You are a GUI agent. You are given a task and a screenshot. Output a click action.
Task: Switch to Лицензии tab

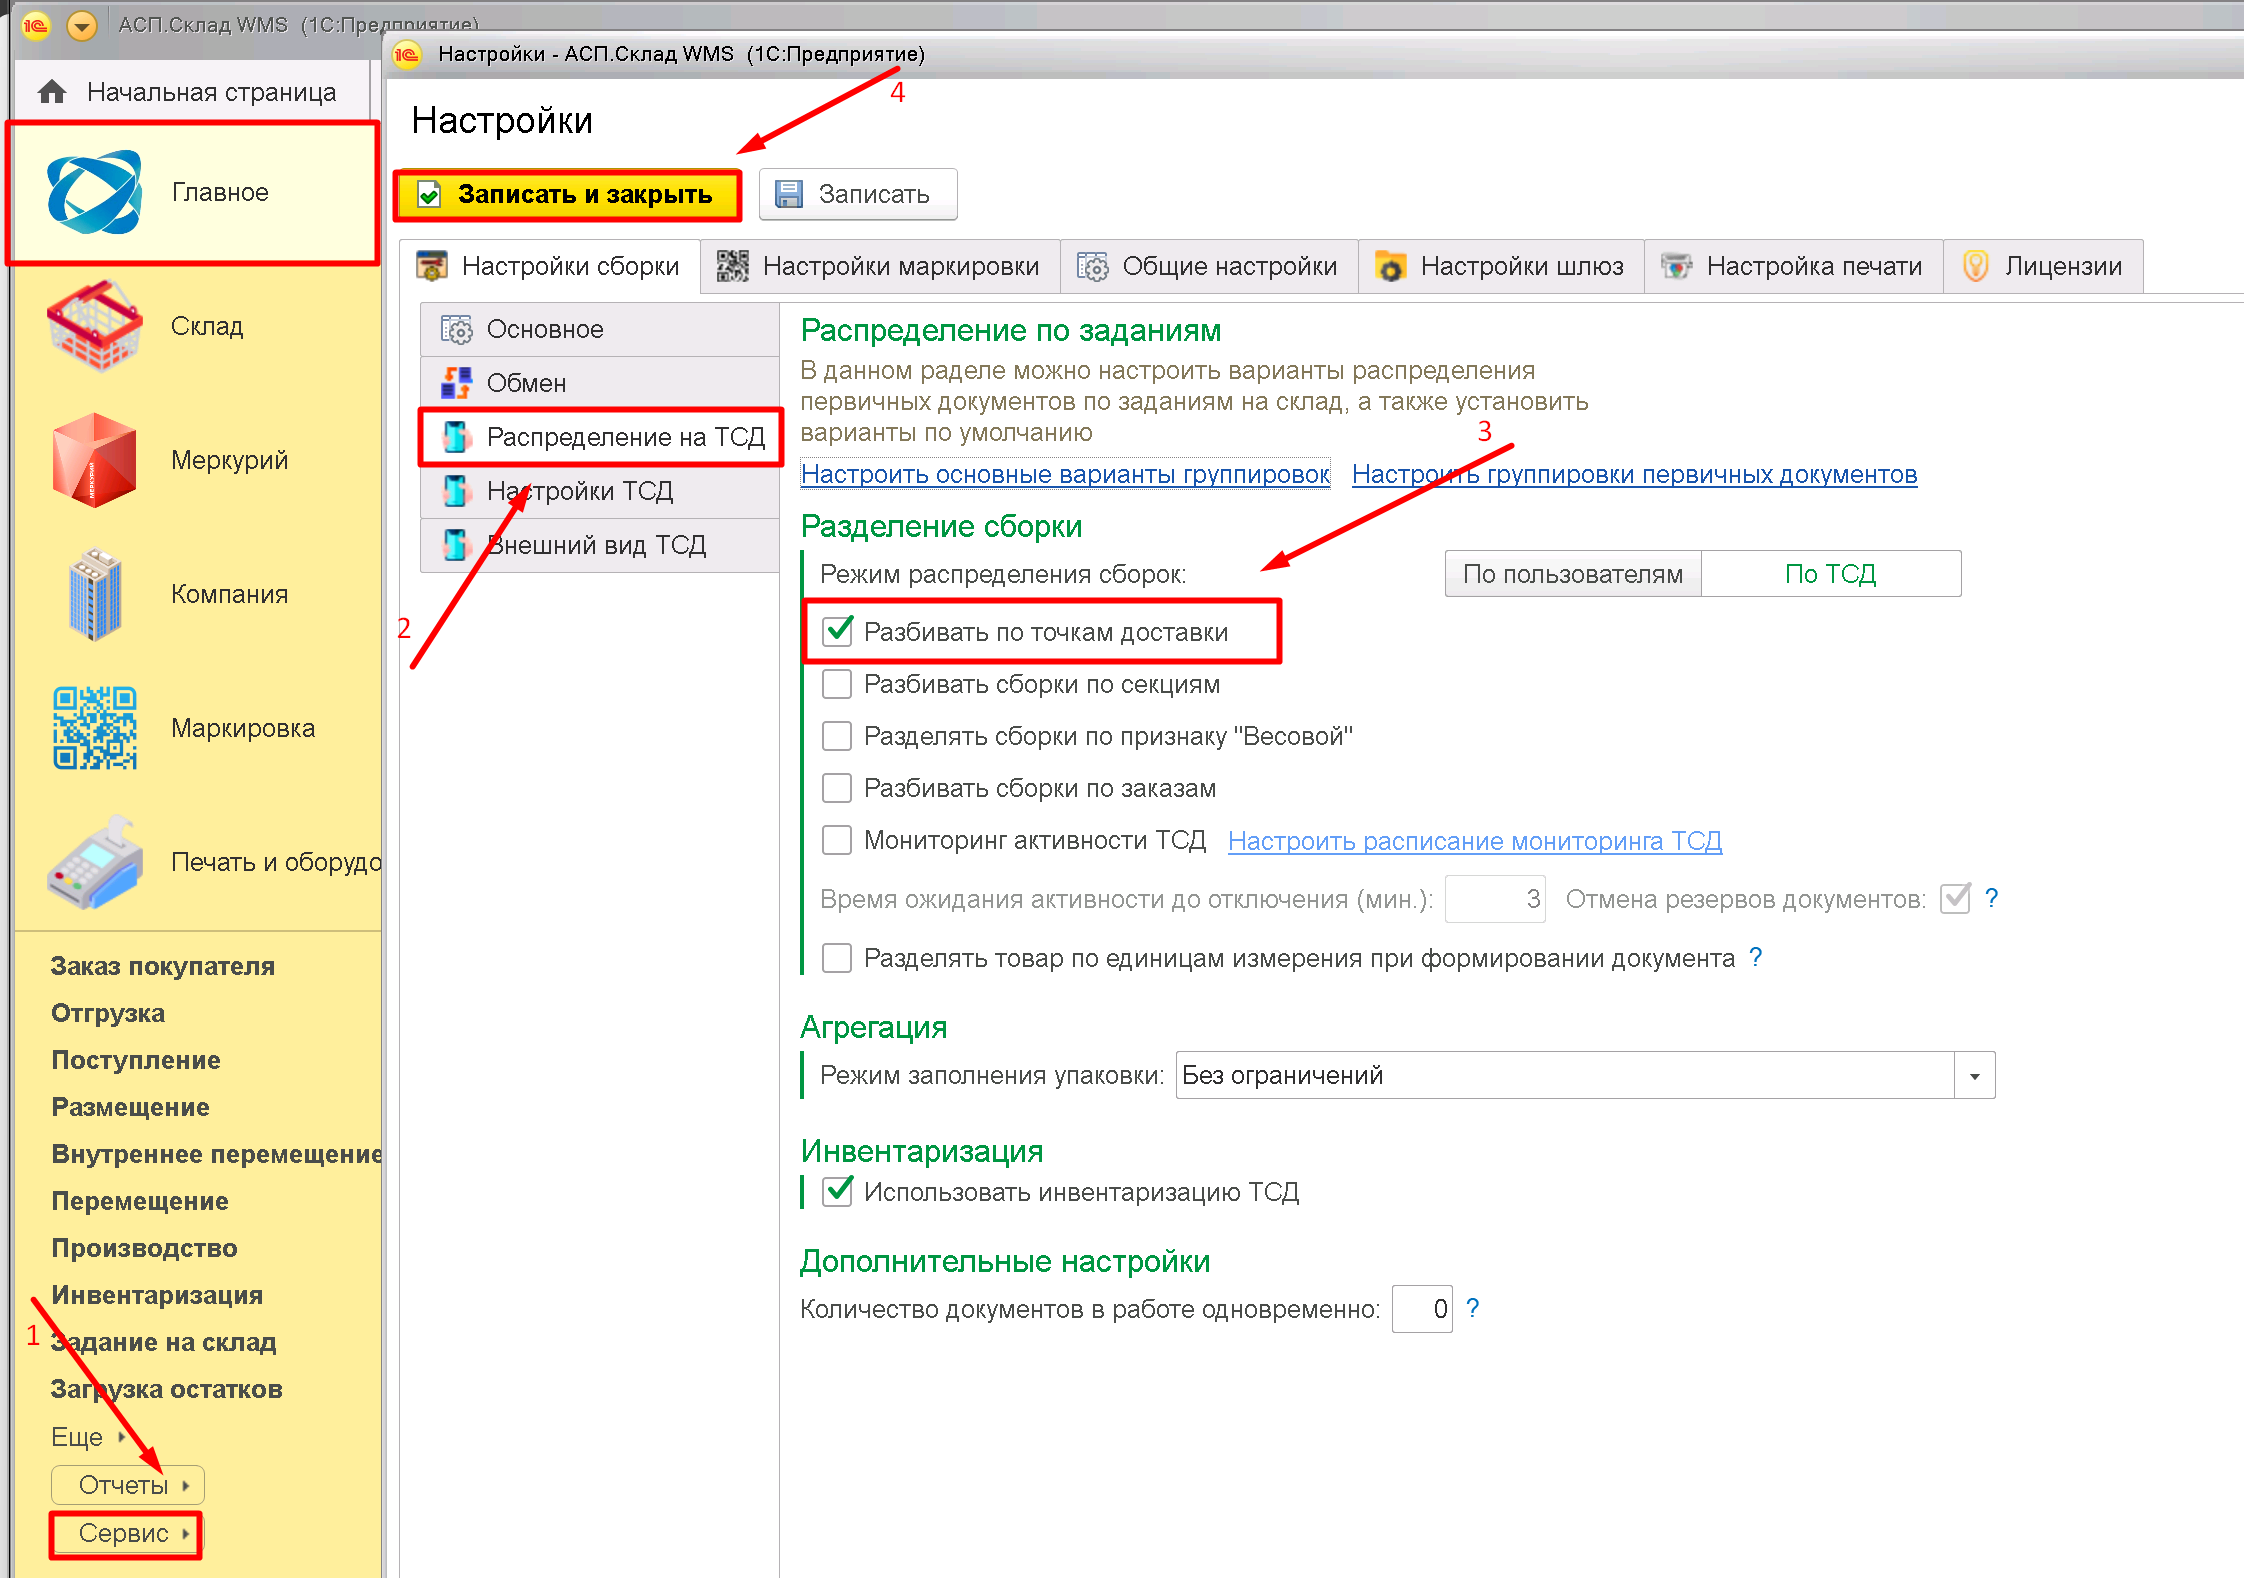(x=2043, y=266)
